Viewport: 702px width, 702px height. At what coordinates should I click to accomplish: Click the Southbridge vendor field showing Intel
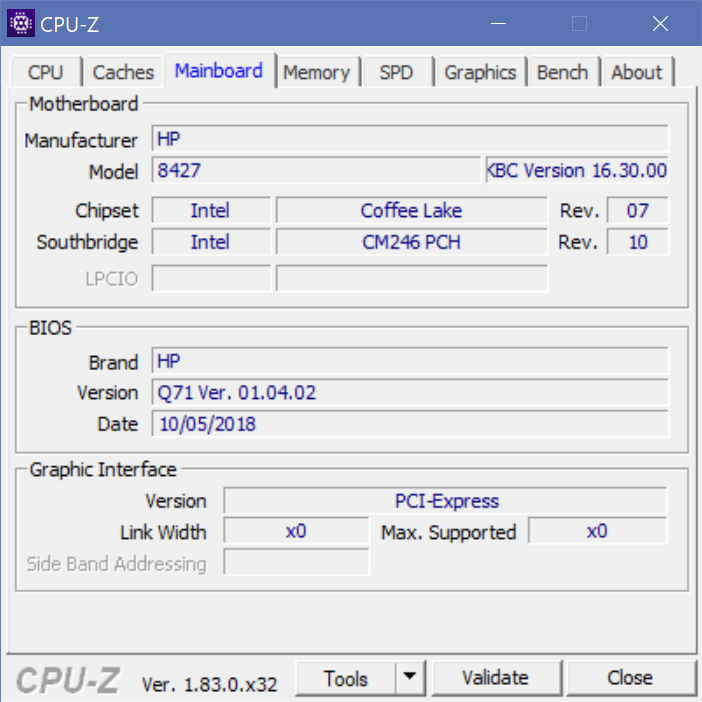pos(211,242)
